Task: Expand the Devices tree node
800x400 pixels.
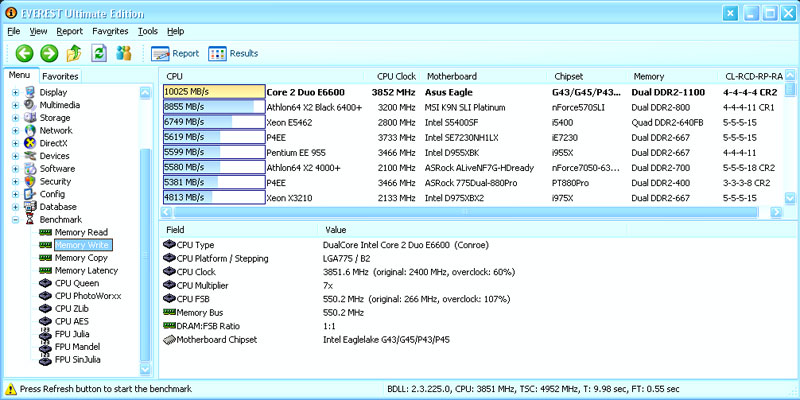Action: [x=15, y=156]
